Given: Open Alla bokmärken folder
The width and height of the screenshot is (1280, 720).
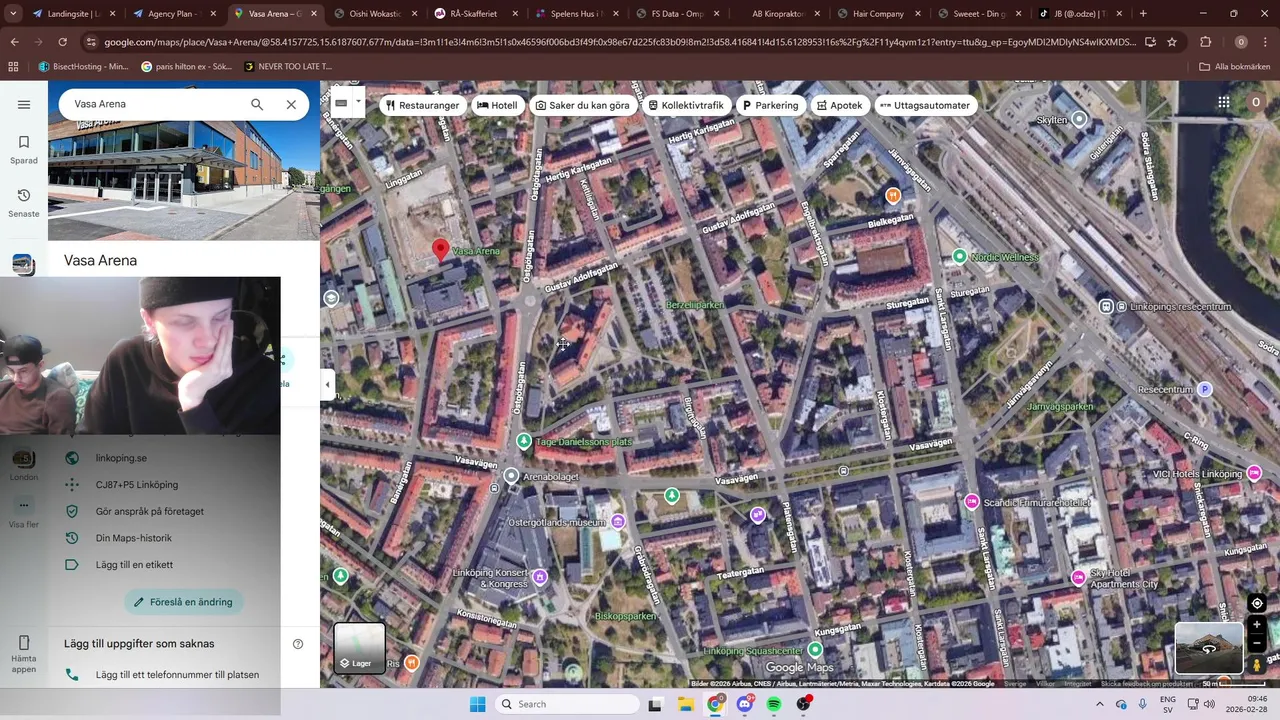Looking at the screenshot, I should [1235, 67].
